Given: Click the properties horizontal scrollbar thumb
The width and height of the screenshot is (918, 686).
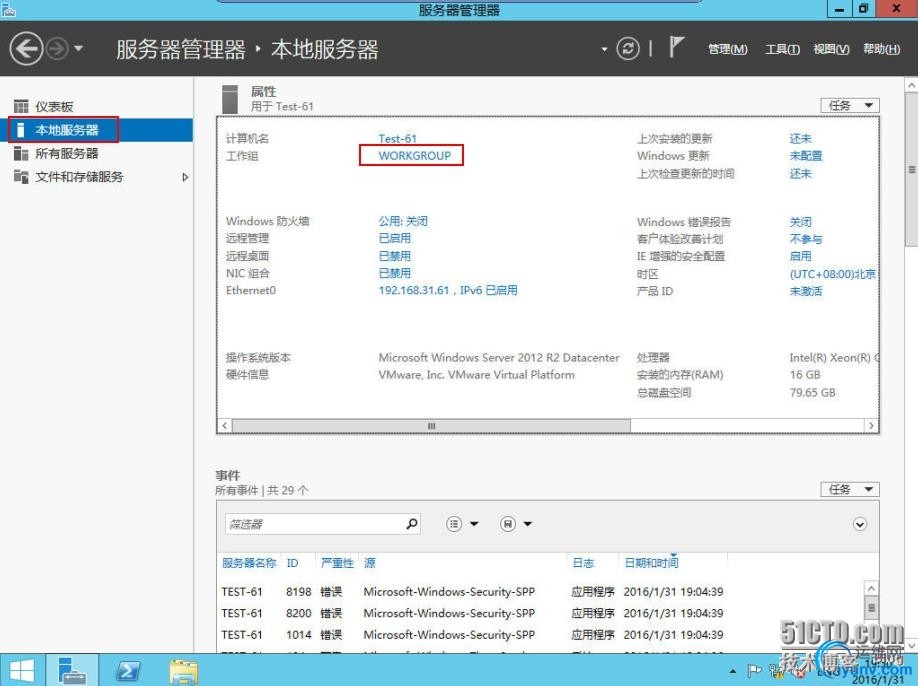Looking at the screenshot, I should (x=431, y=426).
